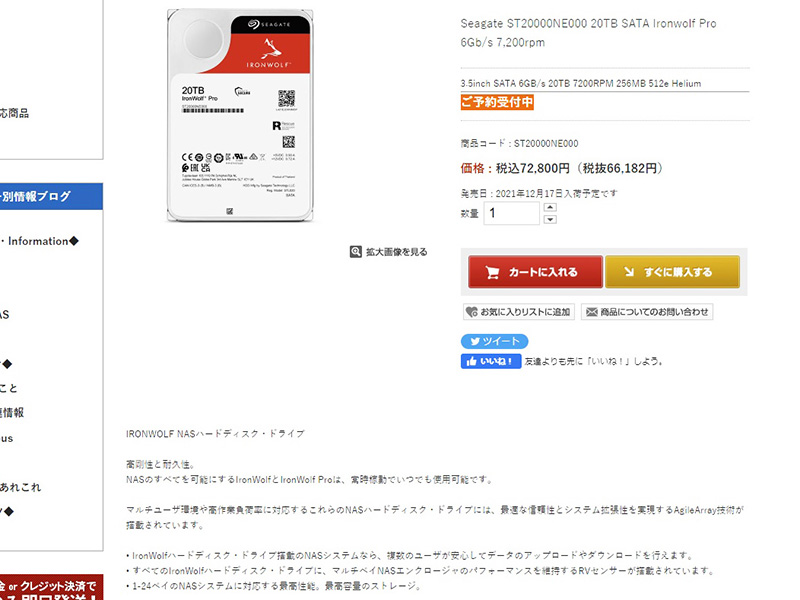The width and height of the screenshot is (800, 600).
Task: Add to favorites list お気に入りリストに追加
Action: coord(519,312)
